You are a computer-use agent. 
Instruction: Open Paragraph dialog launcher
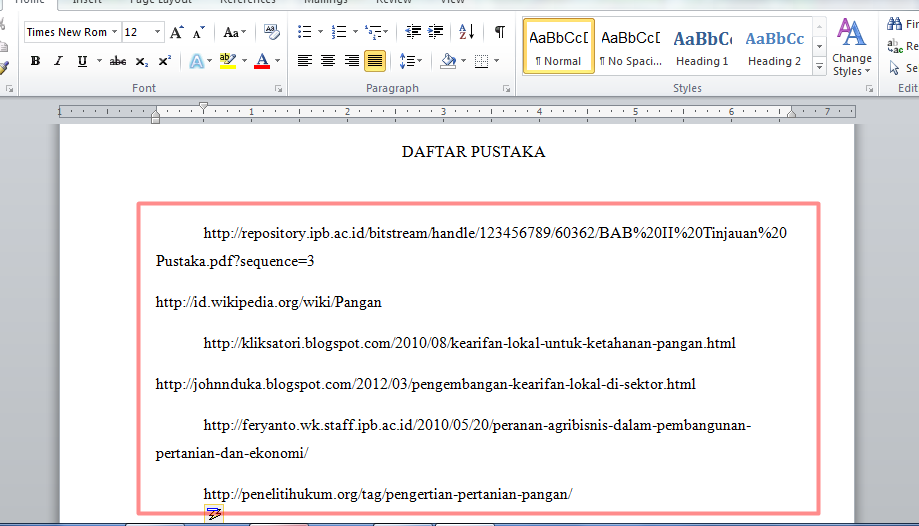[x=506, y=89]
